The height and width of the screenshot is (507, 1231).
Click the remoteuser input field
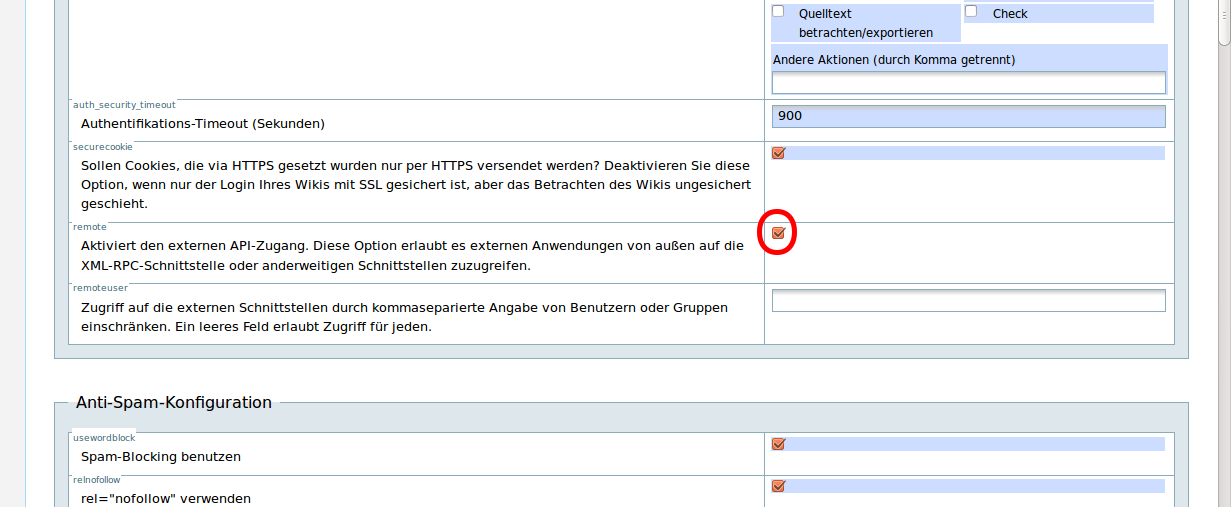[x=968, y=300]
